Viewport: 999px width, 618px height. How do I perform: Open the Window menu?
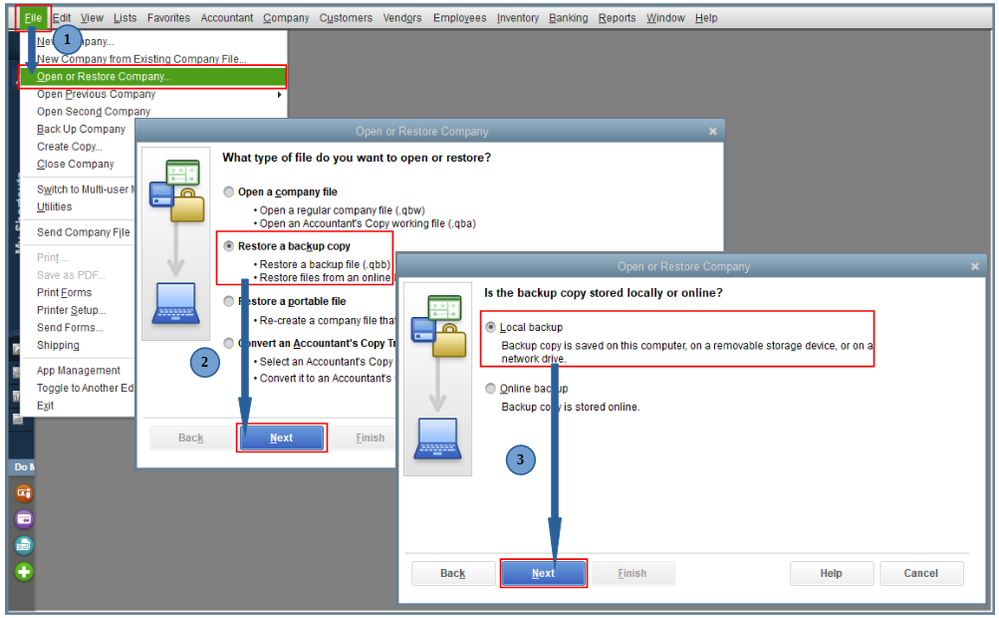(665, 18)
